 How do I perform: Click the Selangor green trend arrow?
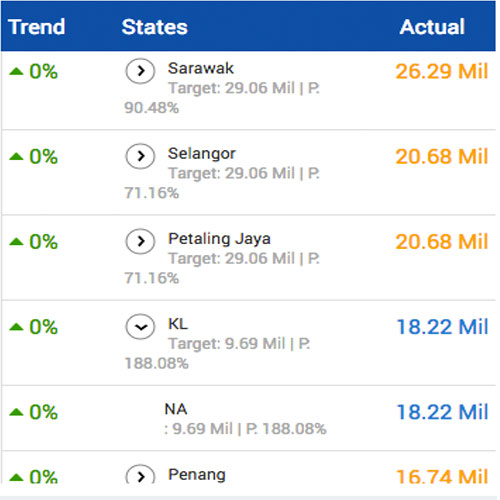click(16, 156)
